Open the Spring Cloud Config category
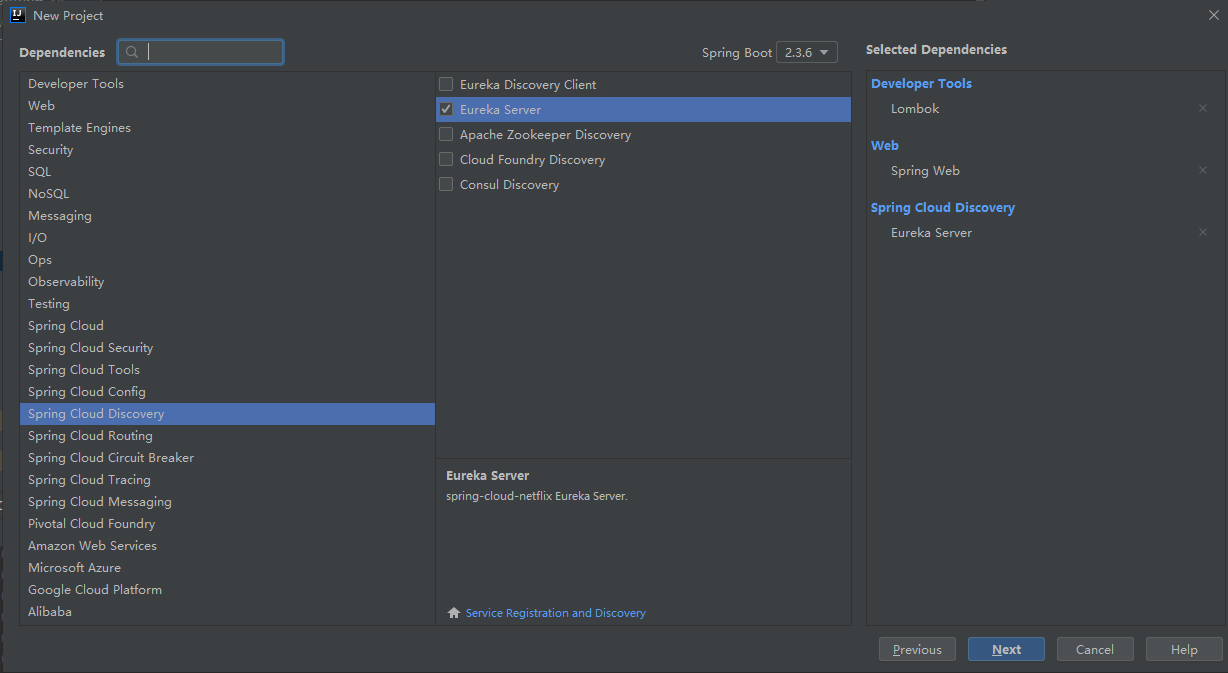 pos(87,392)
